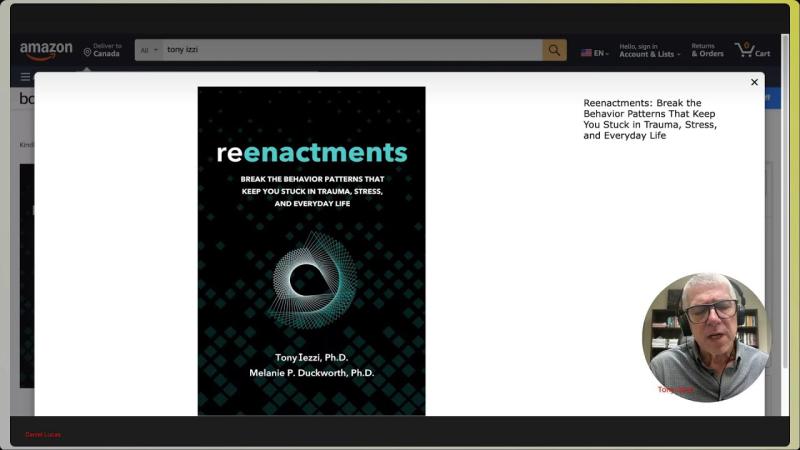Click the page vertical scrollbar

[x=785, y=201]
